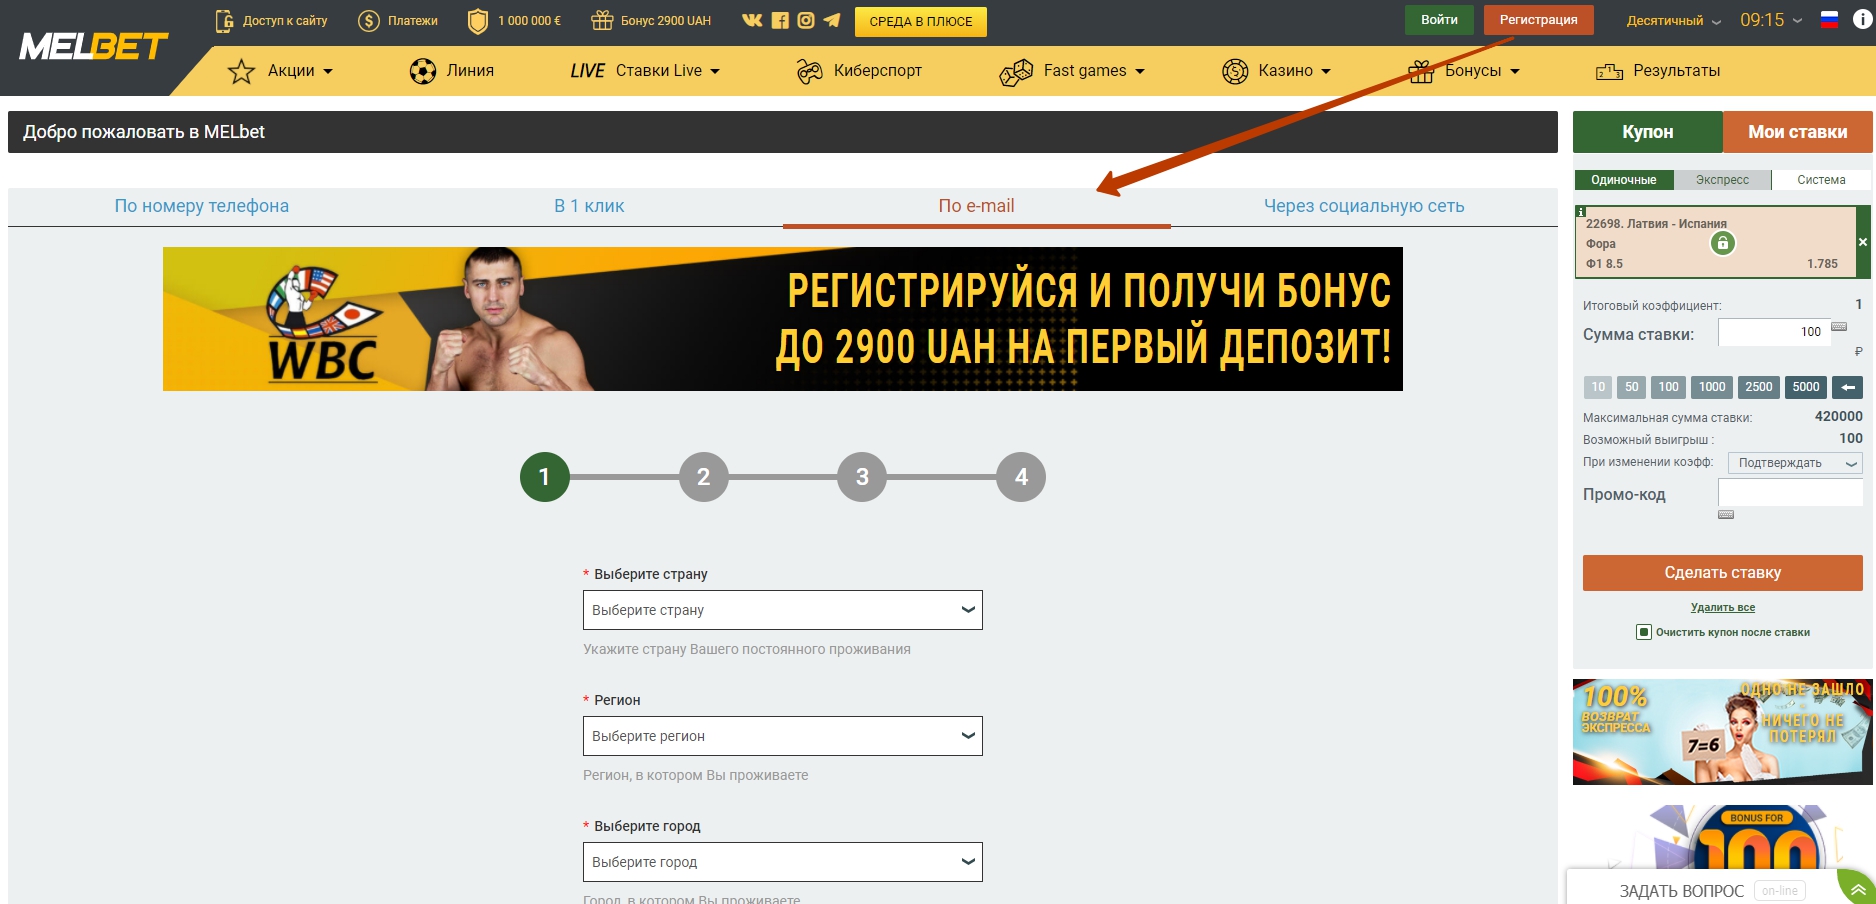Click the Сумма ставки input field

pyautogui.click(x=1774, y=332)
